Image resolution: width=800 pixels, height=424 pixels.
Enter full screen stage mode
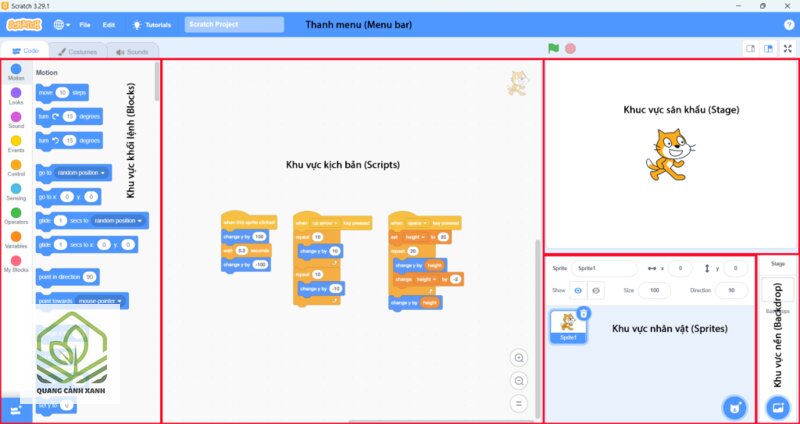[788, 48]
